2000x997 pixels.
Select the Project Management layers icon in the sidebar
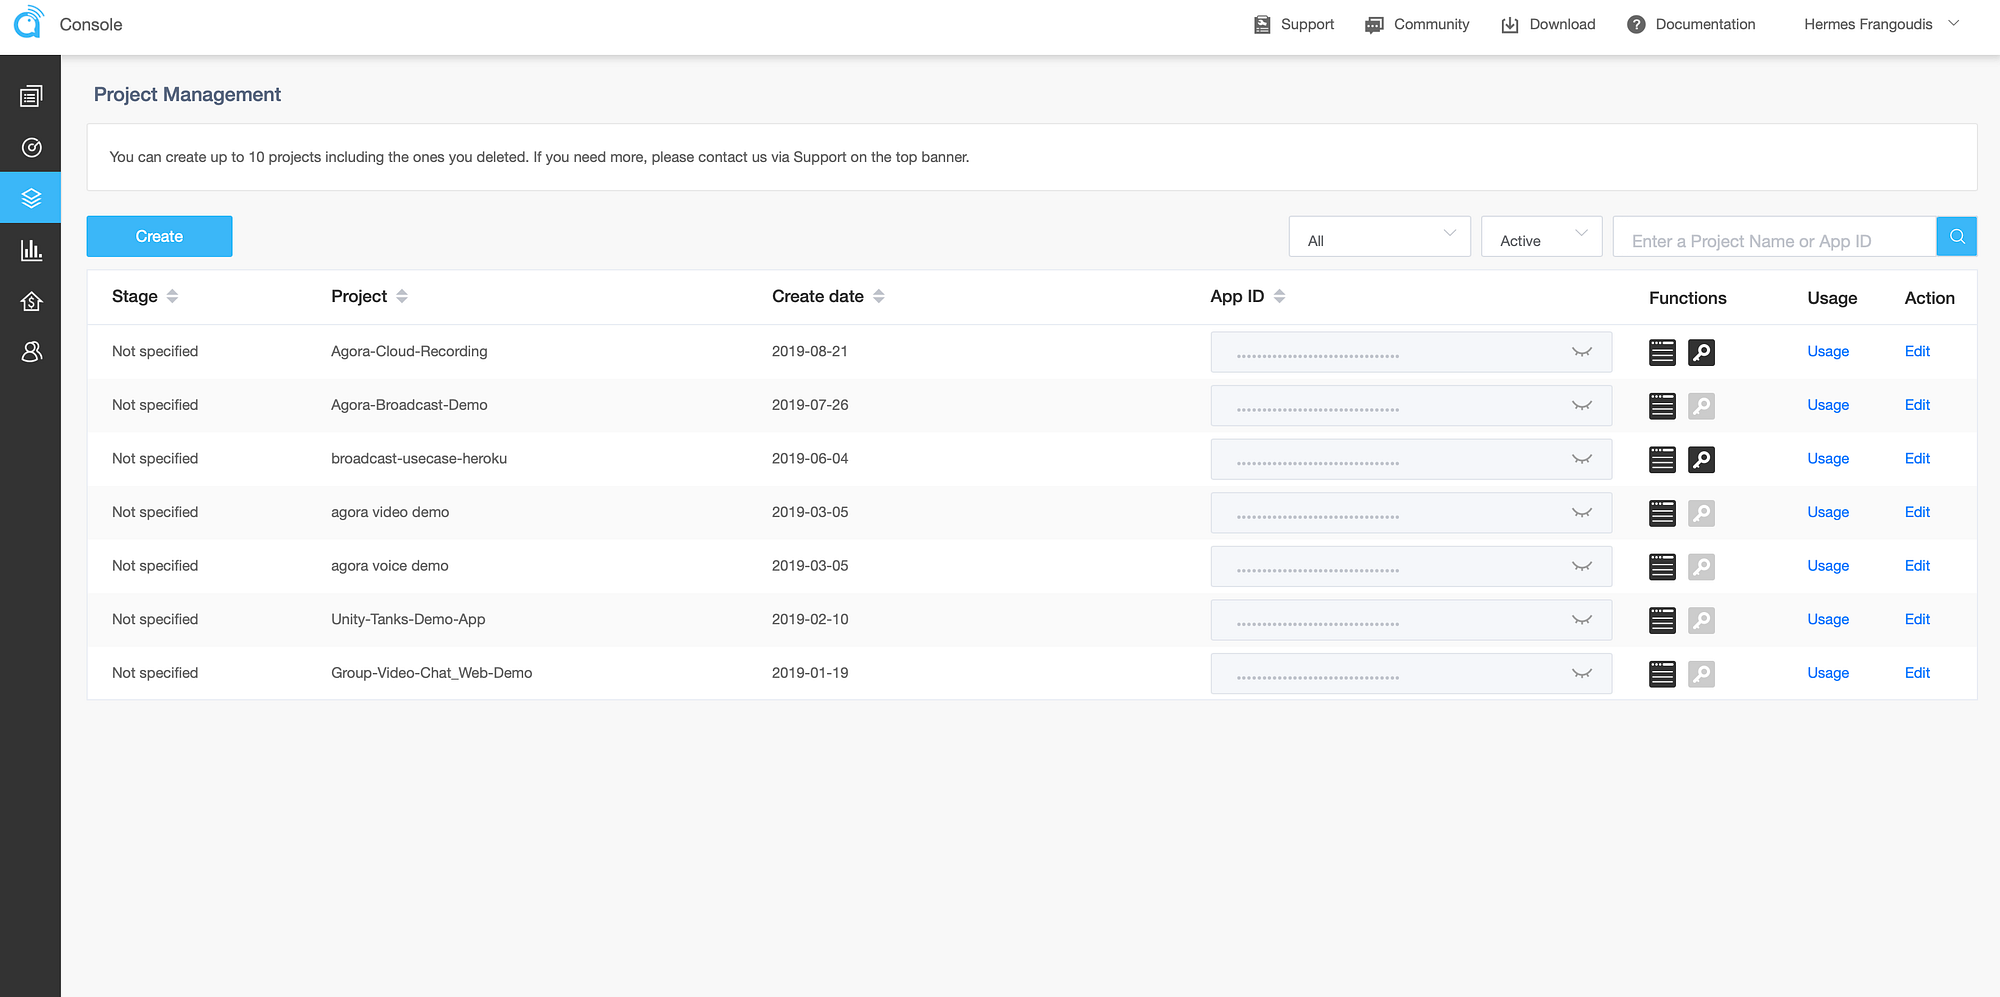tap(31, 198)
